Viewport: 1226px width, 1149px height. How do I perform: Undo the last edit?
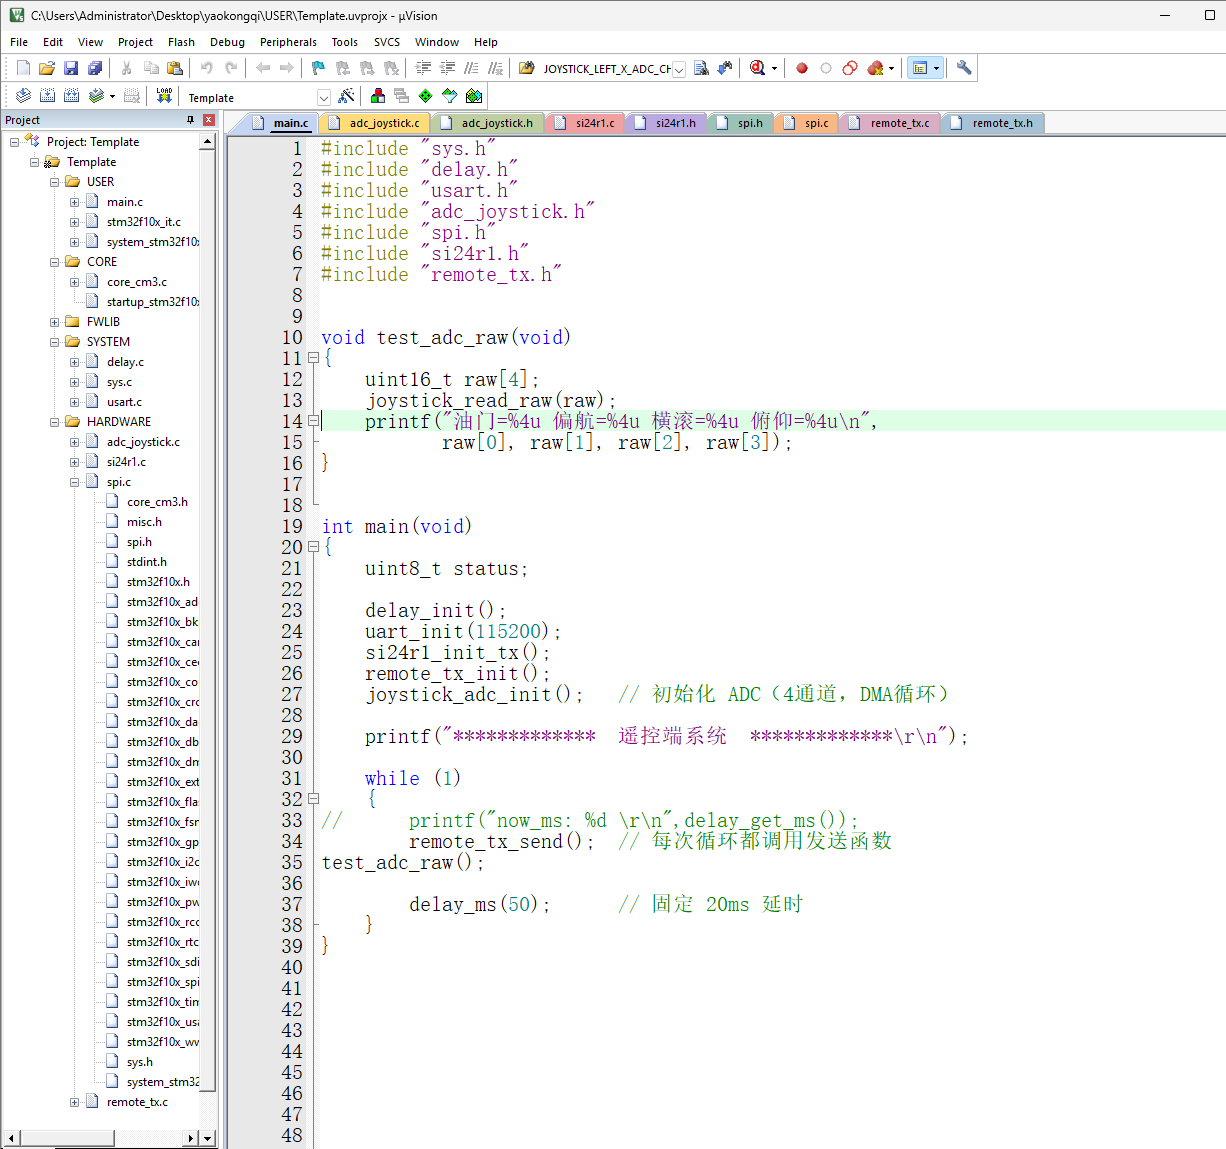pyautogui.click(x=207, y=68)
